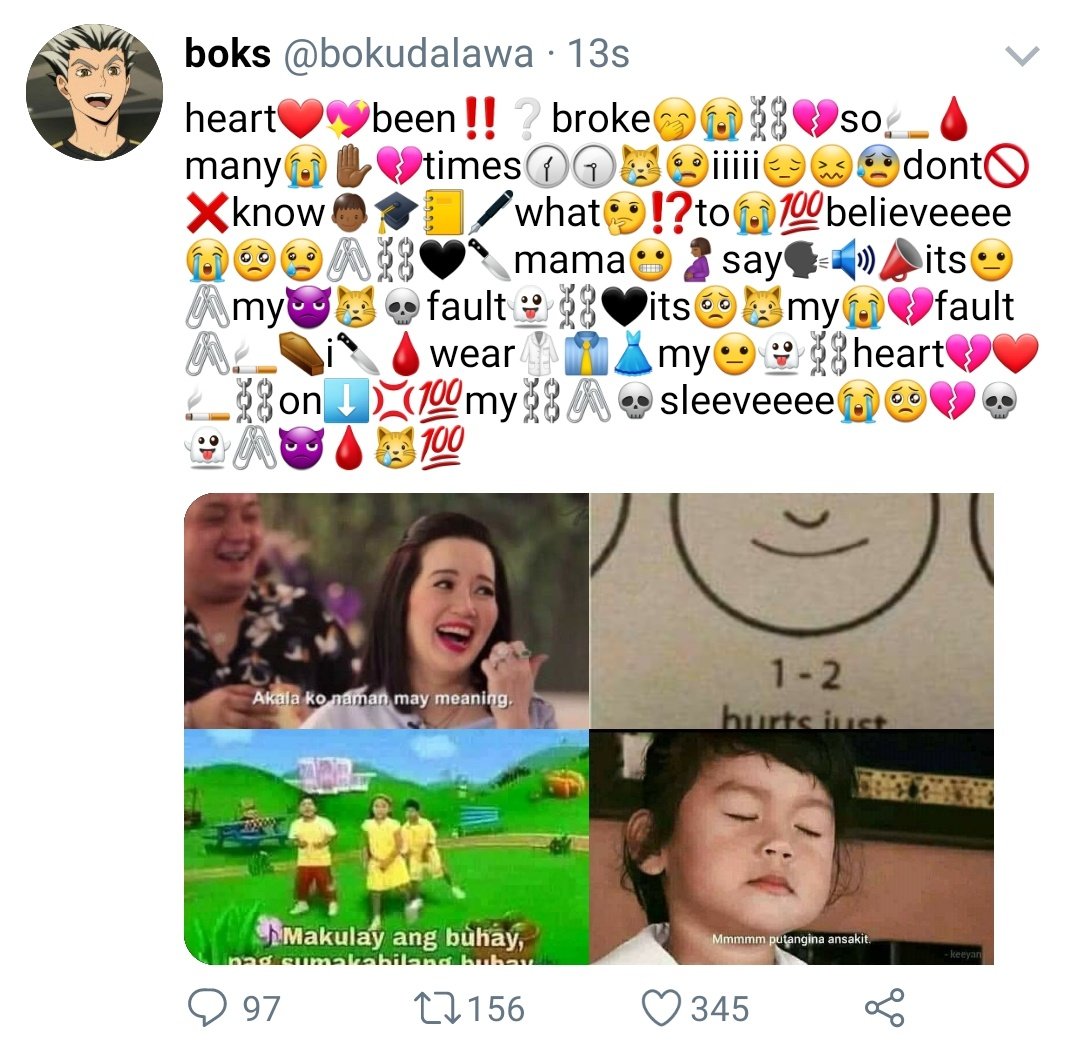Screen dimensions: 1080x1050
Task: Like the tweet with the heart icon
Action: pyautogui.click(x=661, y=1008)
